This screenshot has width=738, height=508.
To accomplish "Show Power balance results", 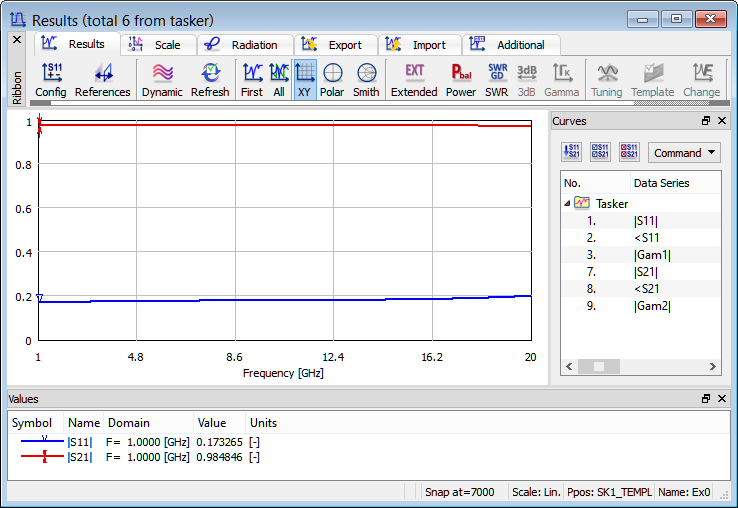I will (x=461, y=79).
